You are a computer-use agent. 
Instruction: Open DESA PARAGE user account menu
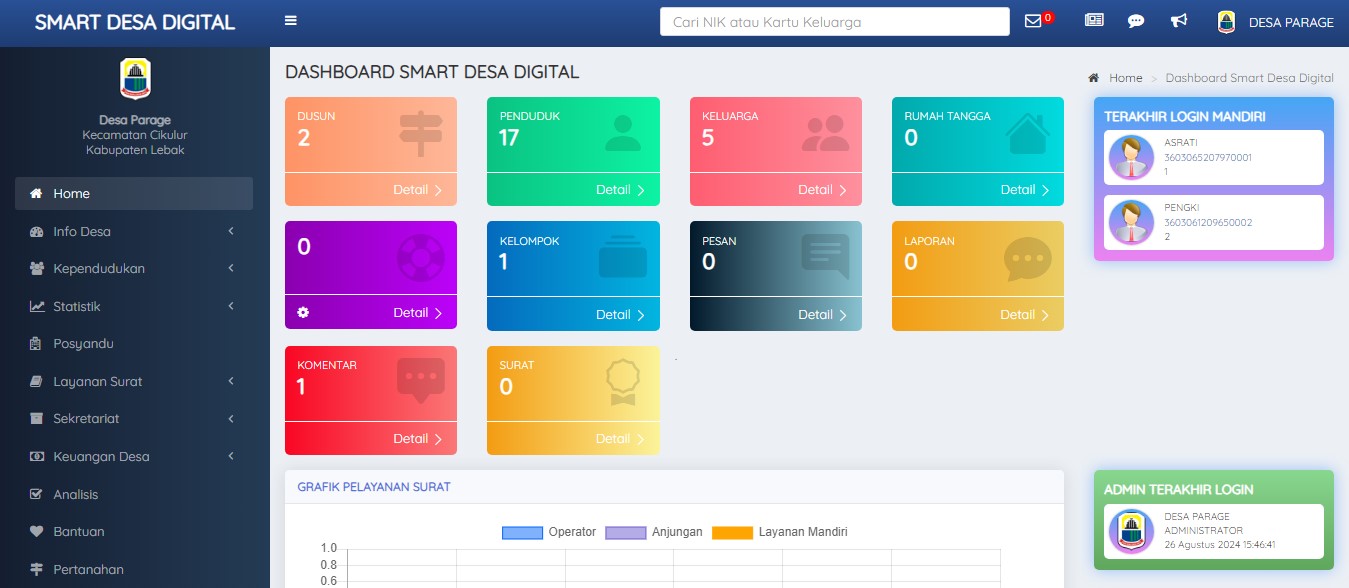1276,22
